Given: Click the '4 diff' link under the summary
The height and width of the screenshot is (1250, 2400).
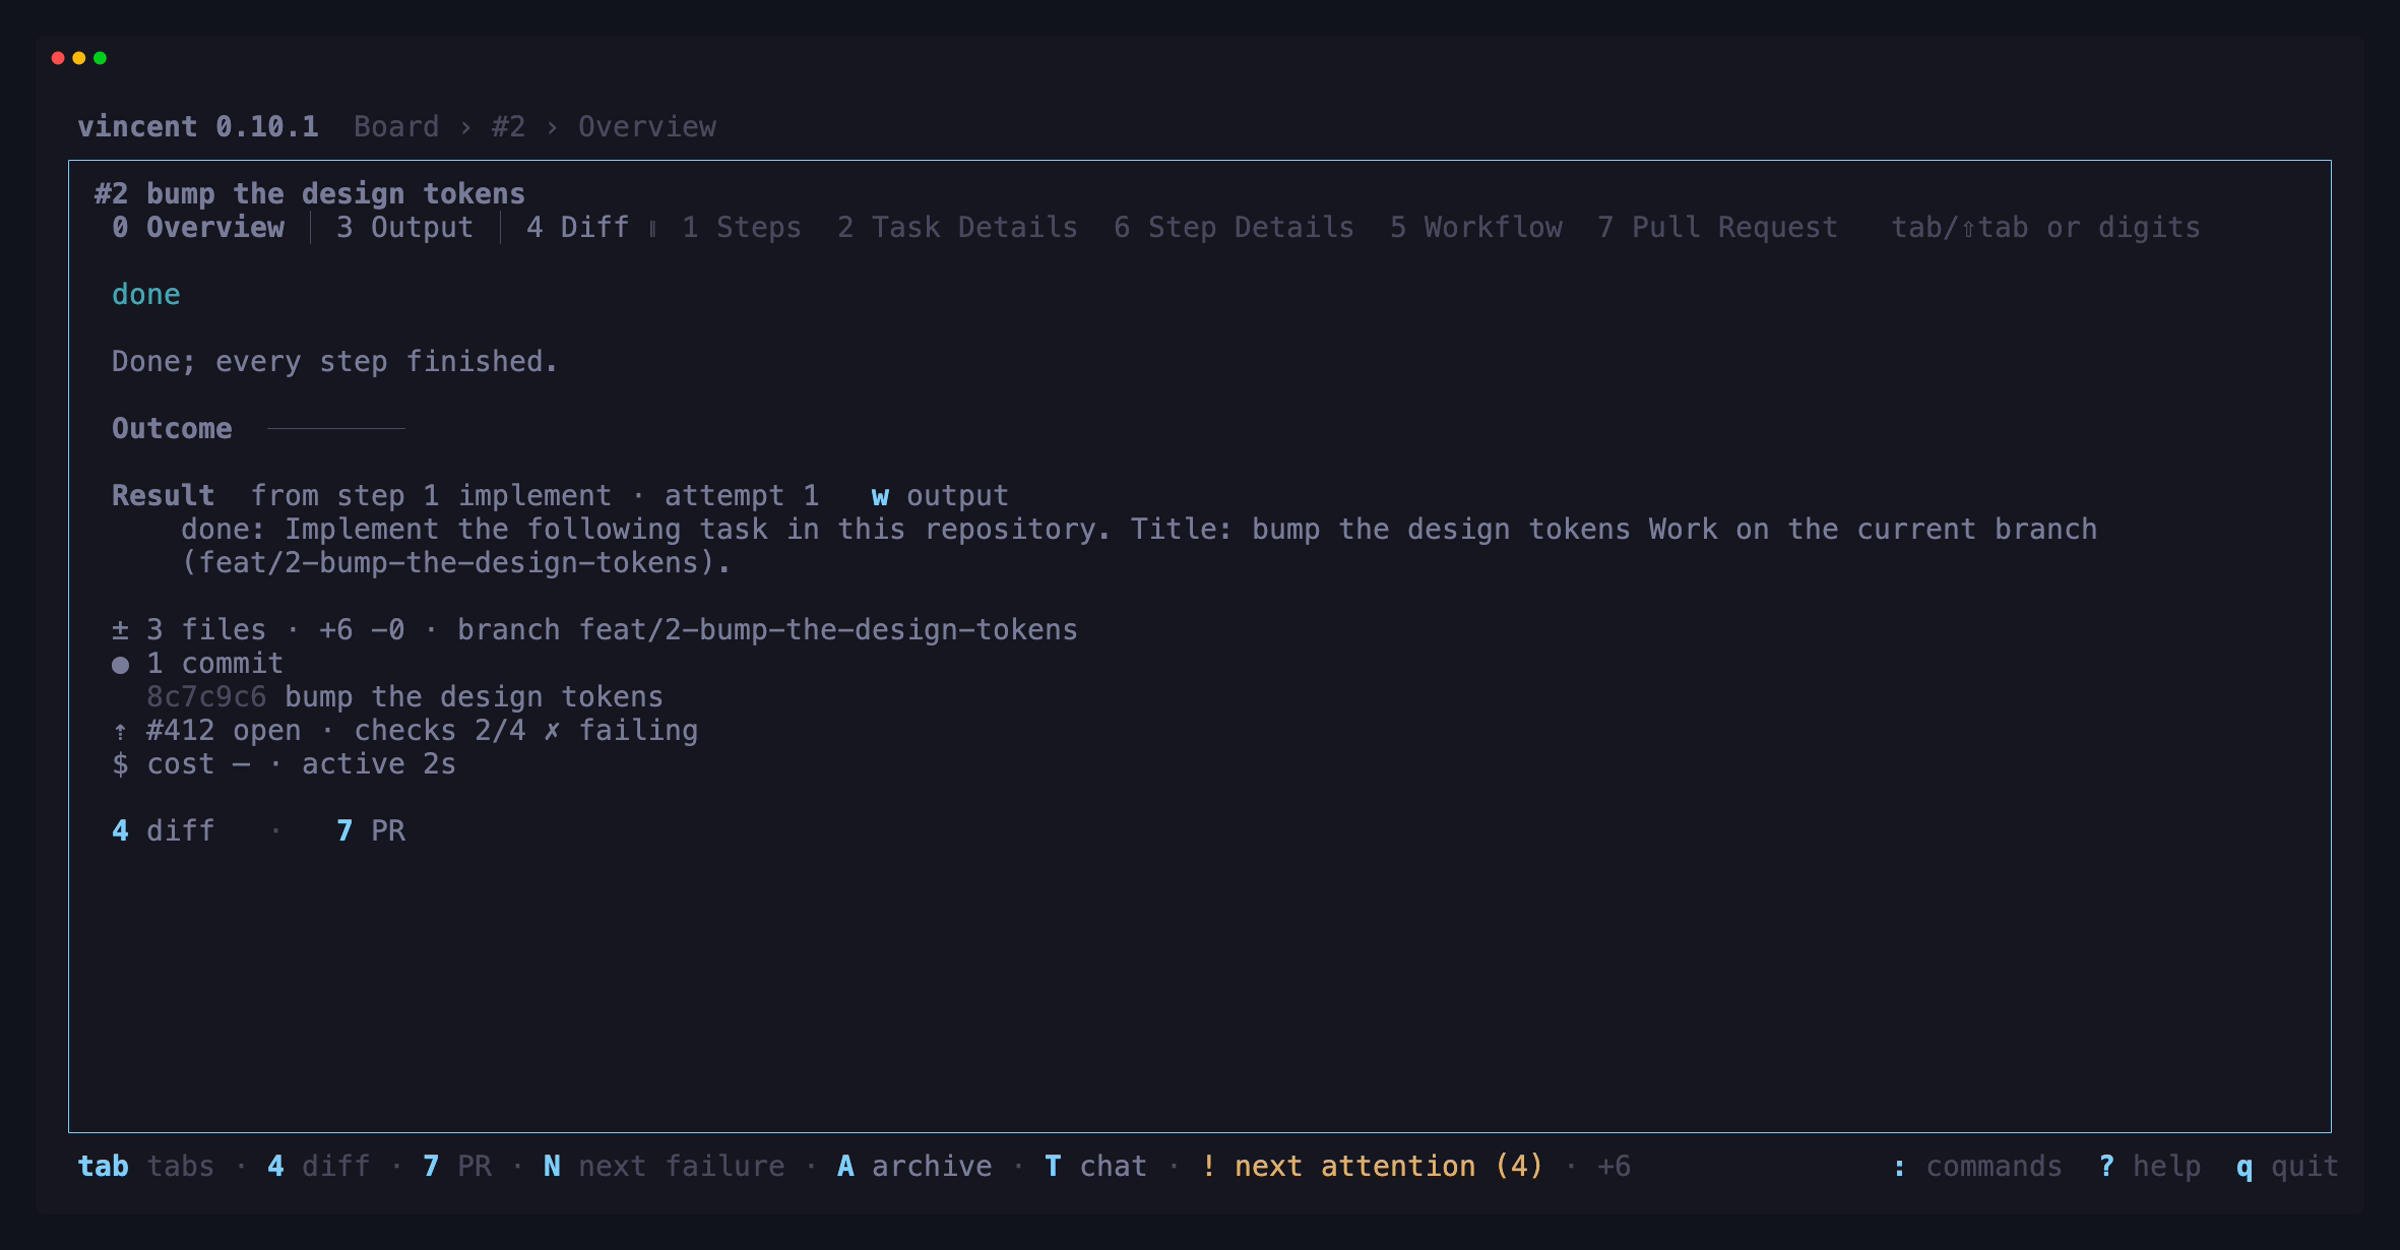Looking at the screenshot, I should pyautogui.click(x=163, y=831).
